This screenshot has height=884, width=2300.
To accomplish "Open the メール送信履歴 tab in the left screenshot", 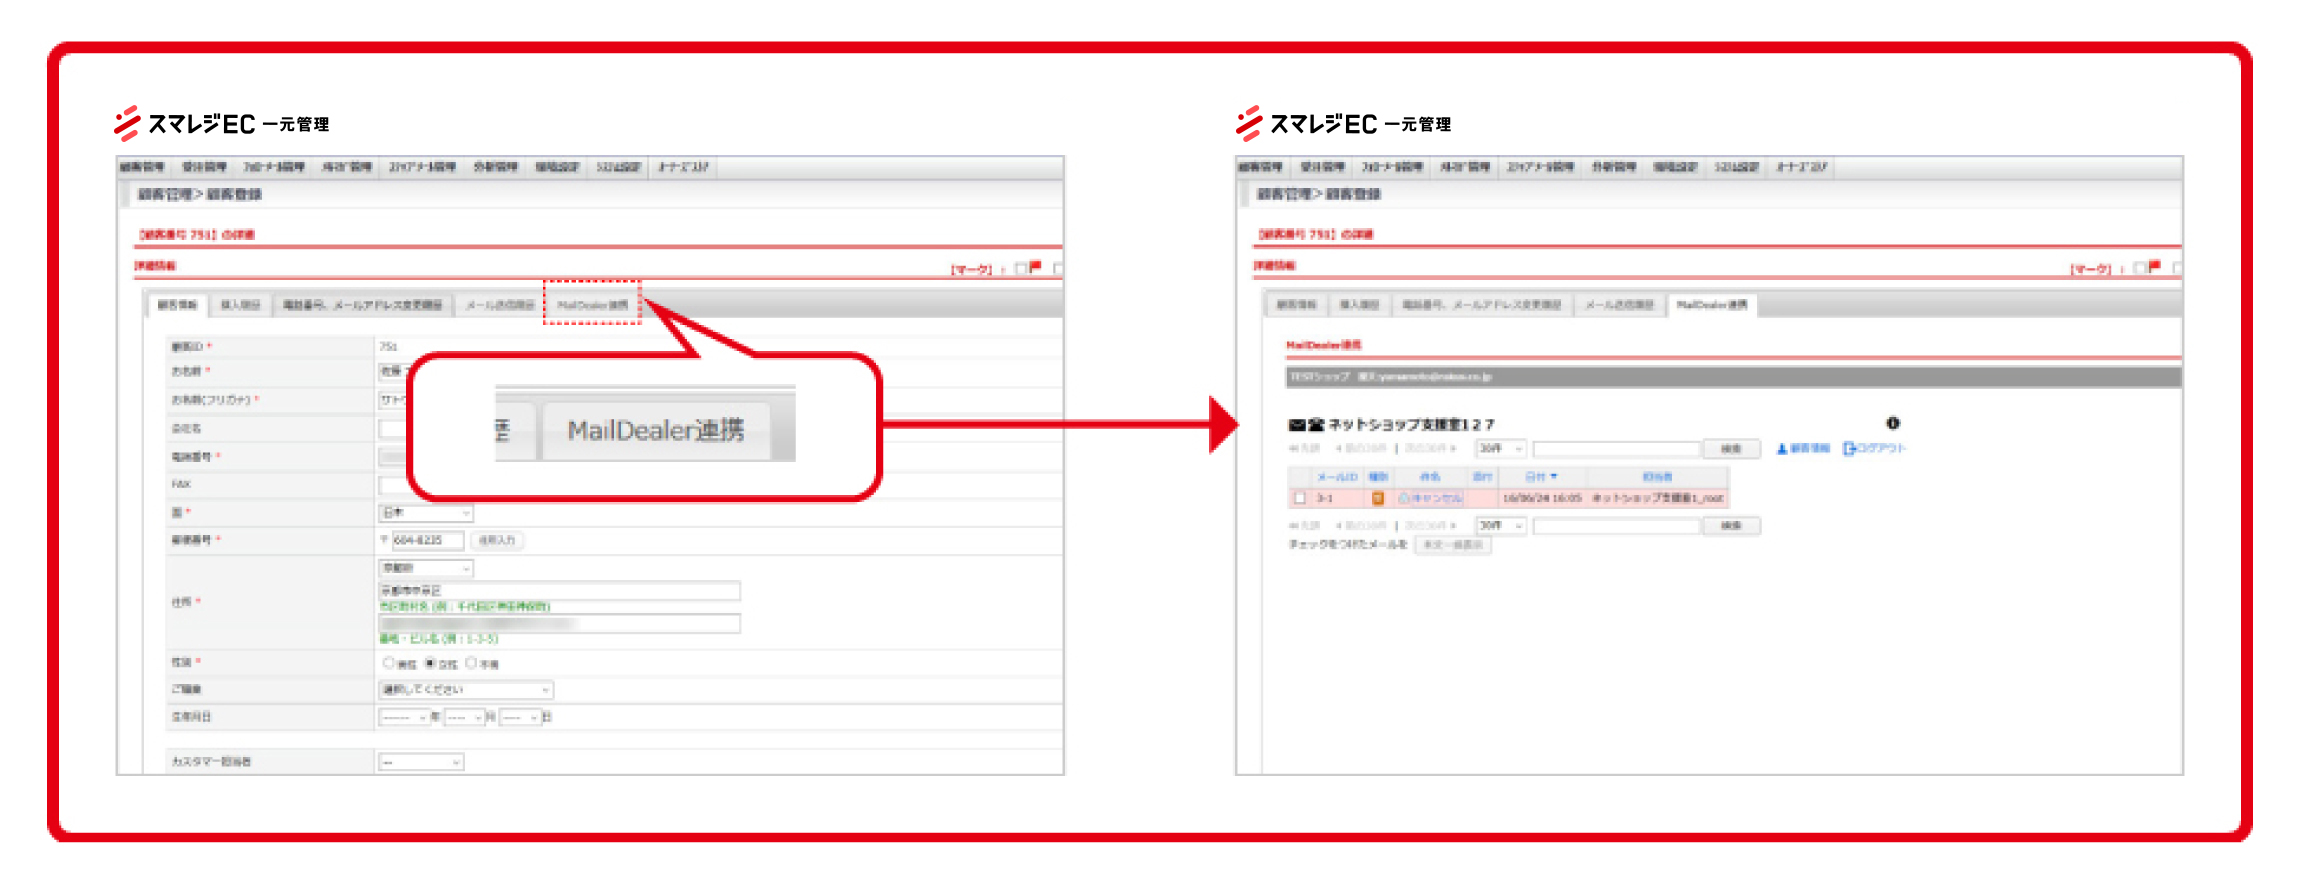I will pyautogui.click(x=499, y=305).
